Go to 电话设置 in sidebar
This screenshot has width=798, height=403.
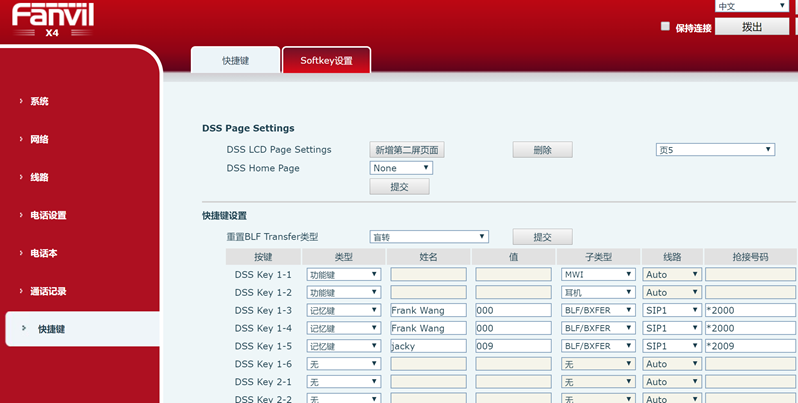point(48,215)
